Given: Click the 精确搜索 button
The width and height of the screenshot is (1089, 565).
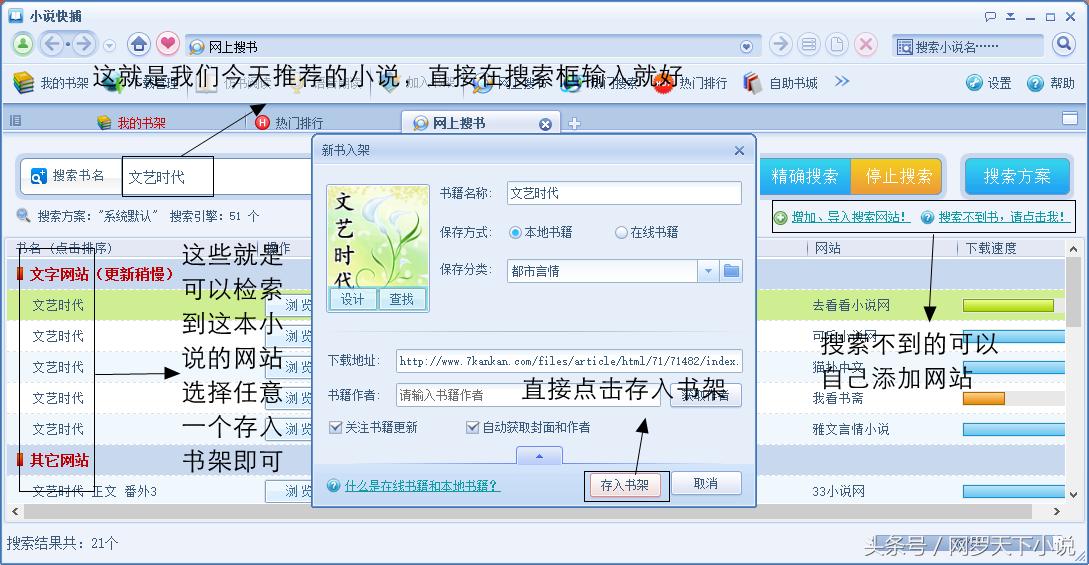Looking at the screenshot, I should 805,176.
